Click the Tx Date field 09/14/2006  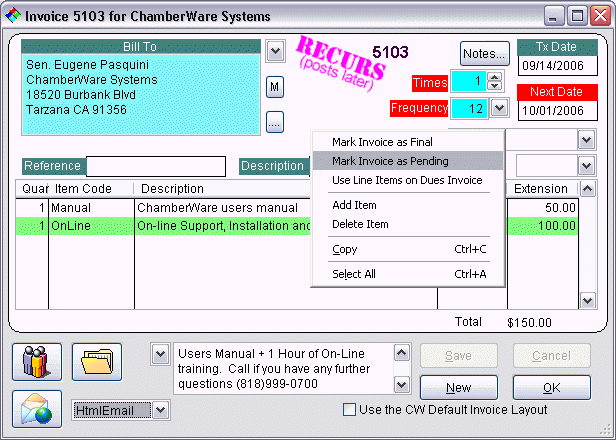[x=557, y=66]
